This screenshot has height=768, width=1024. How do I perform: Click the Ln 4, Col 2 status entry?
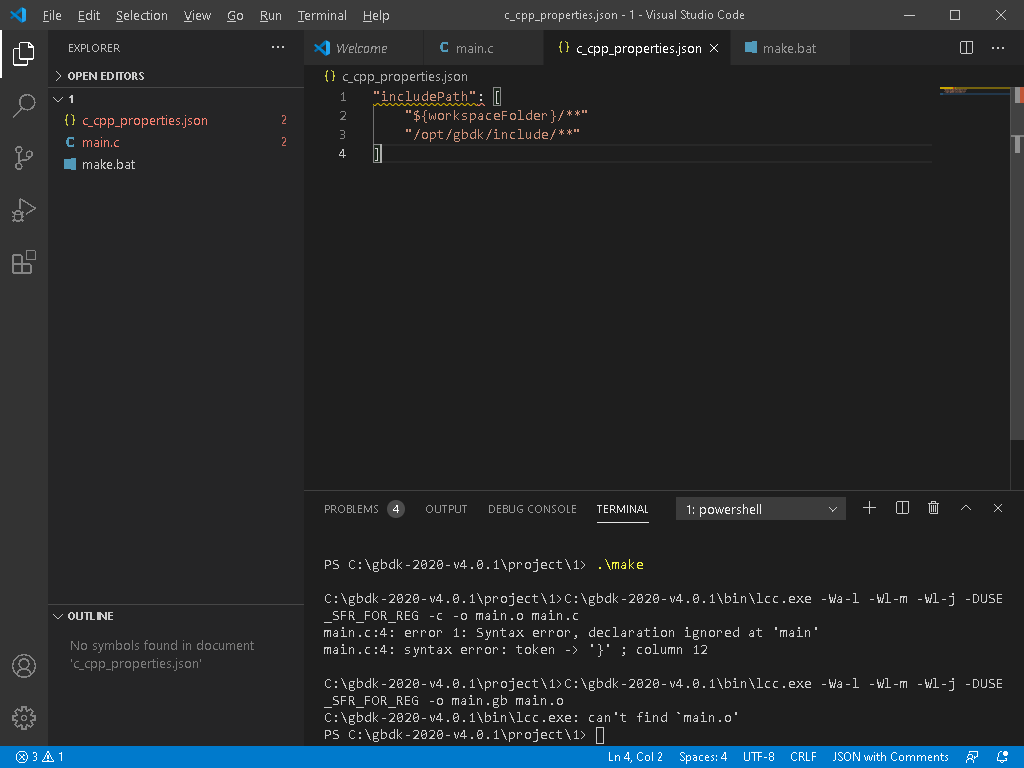[635, 757]
